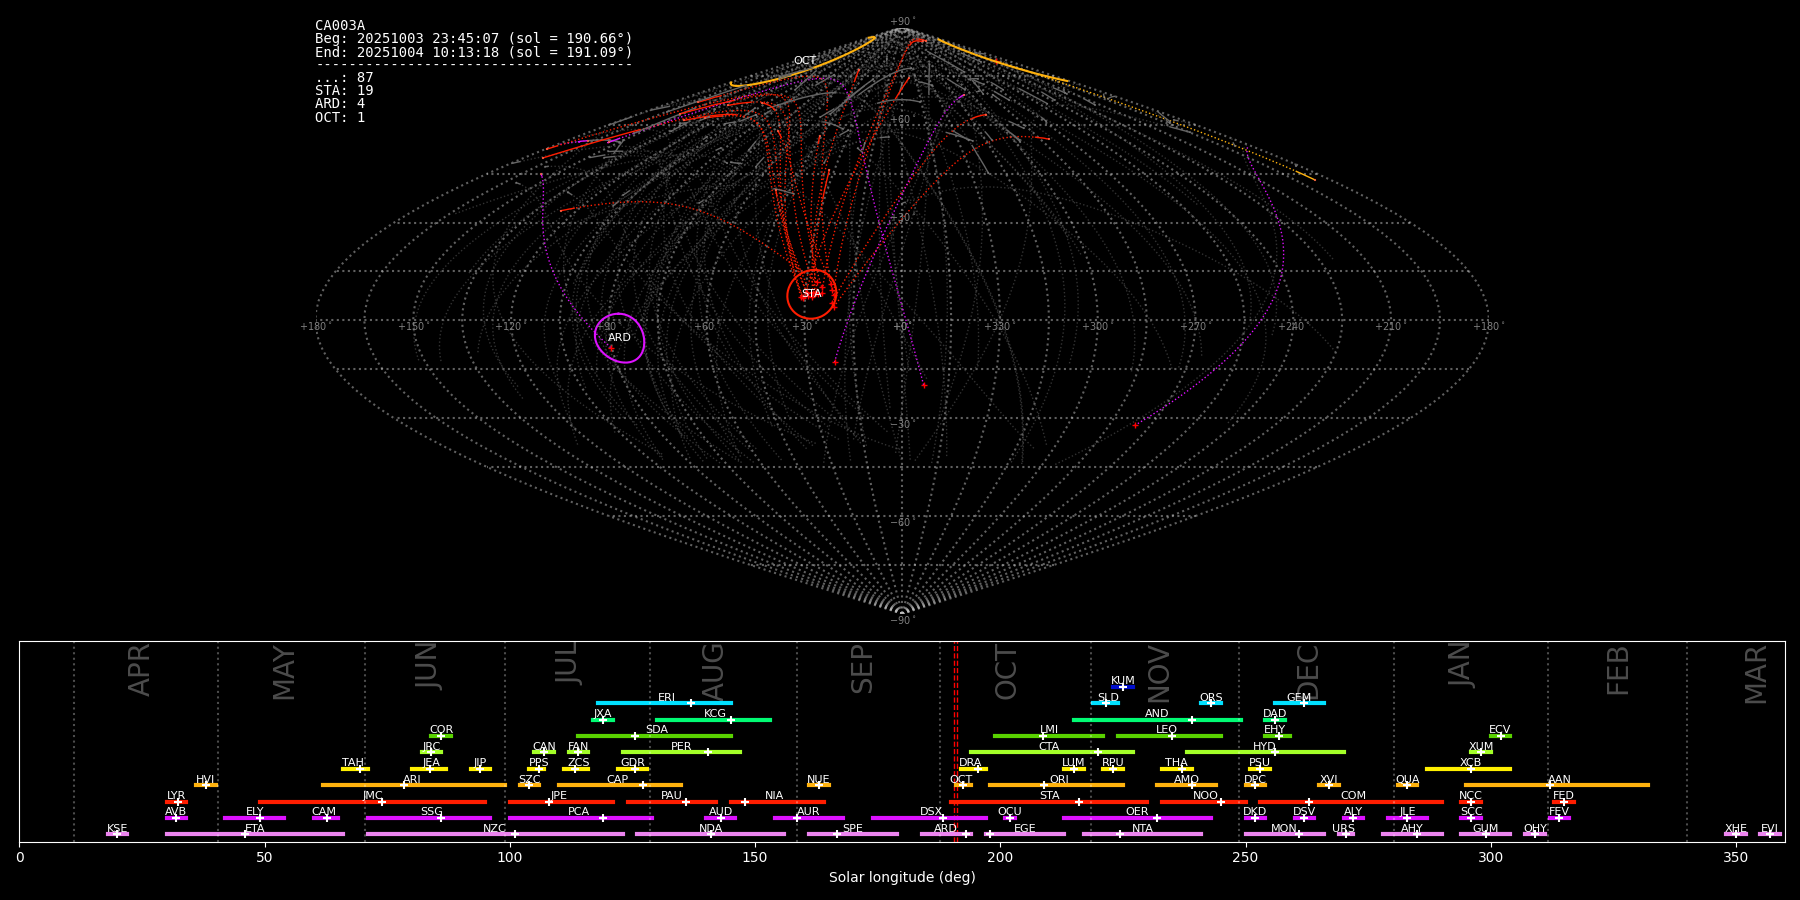Click the LYR shower label
The height and width of the screenshot is (900, 1800).
point(176,795)
